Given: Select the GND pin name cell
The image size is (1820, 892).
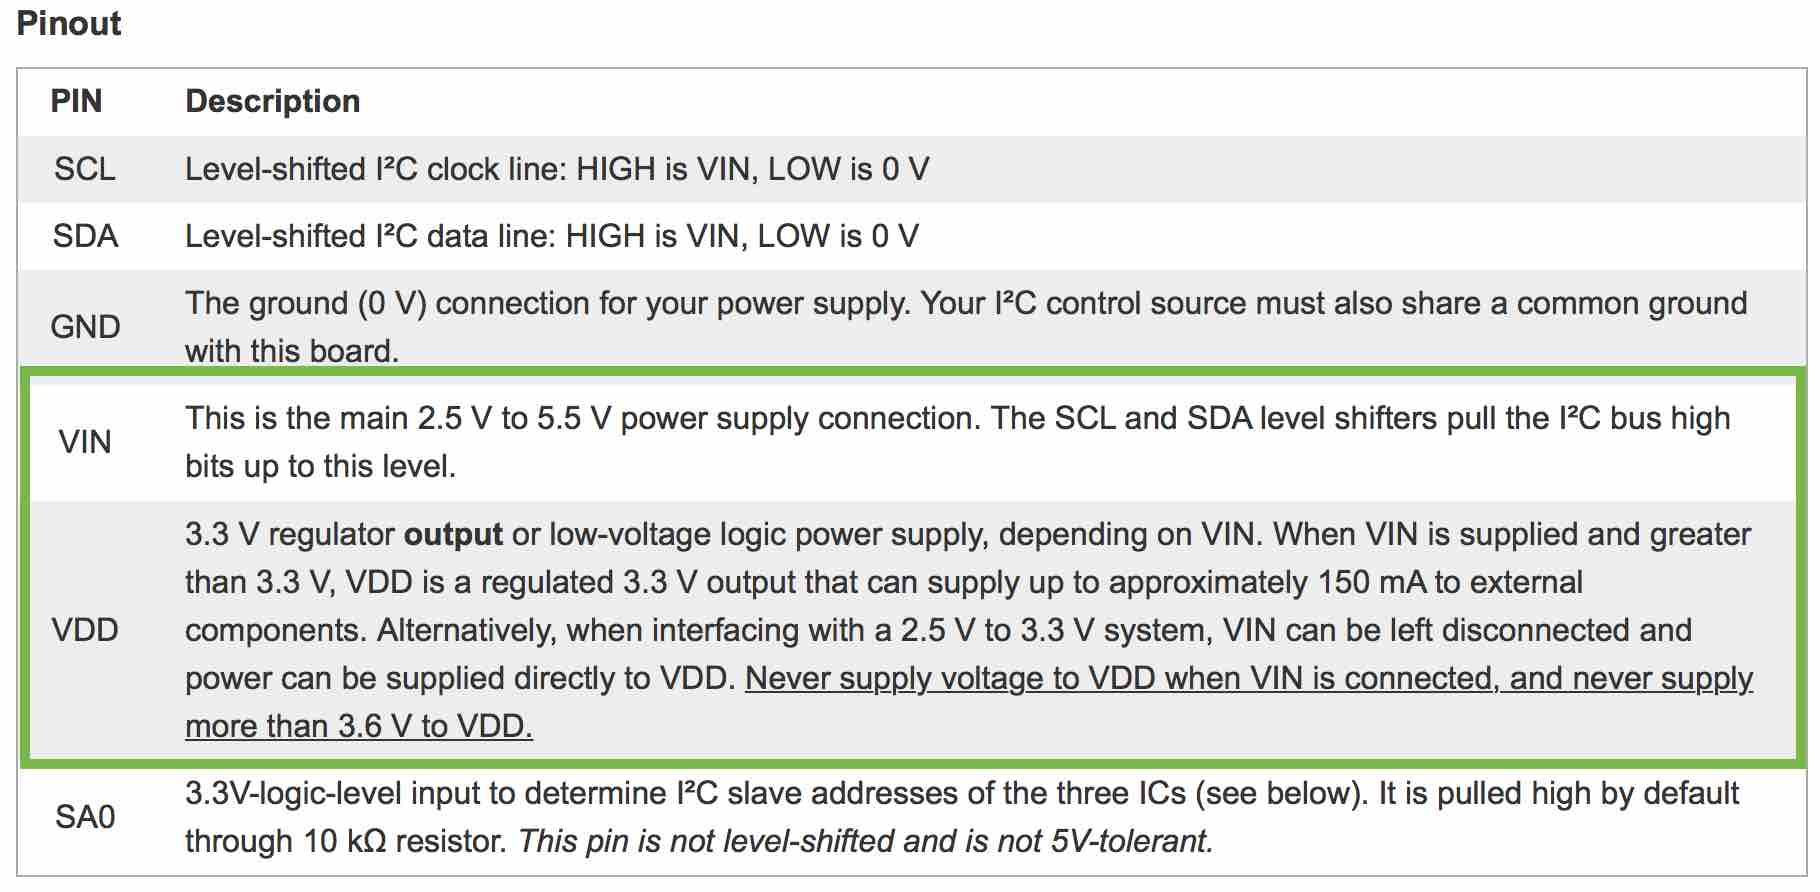Looking at the screenshot, I should [x=85, y=327].
